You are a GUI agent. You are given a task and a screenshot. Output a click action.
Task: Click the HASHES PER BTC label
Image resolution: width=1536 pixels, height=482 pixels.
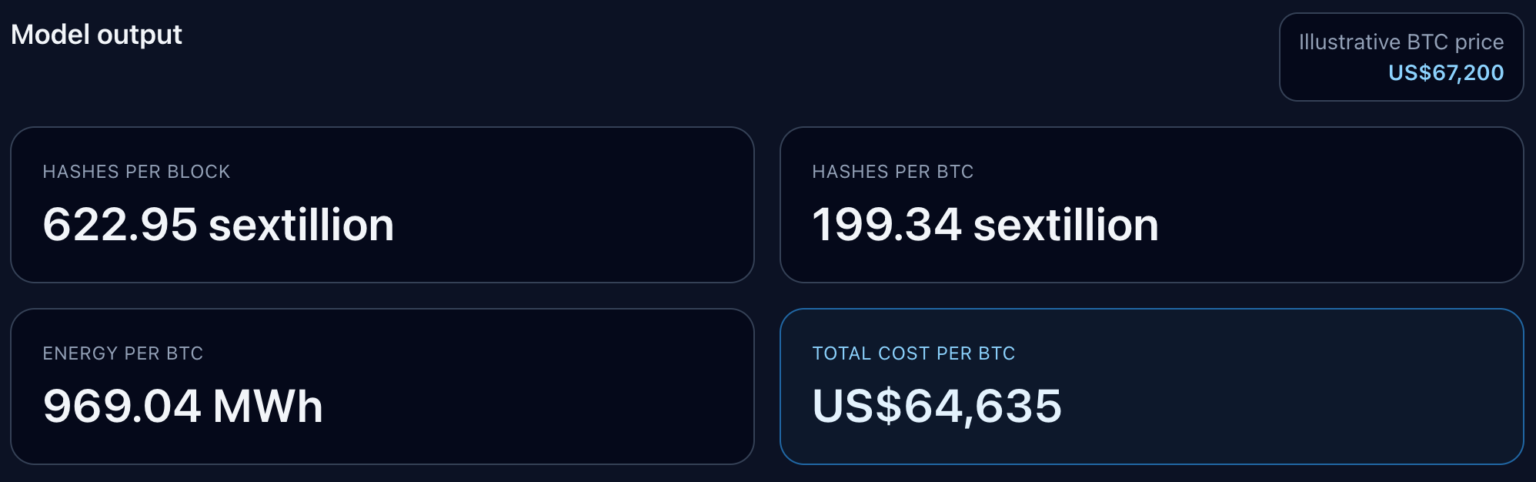pos(892,172)
